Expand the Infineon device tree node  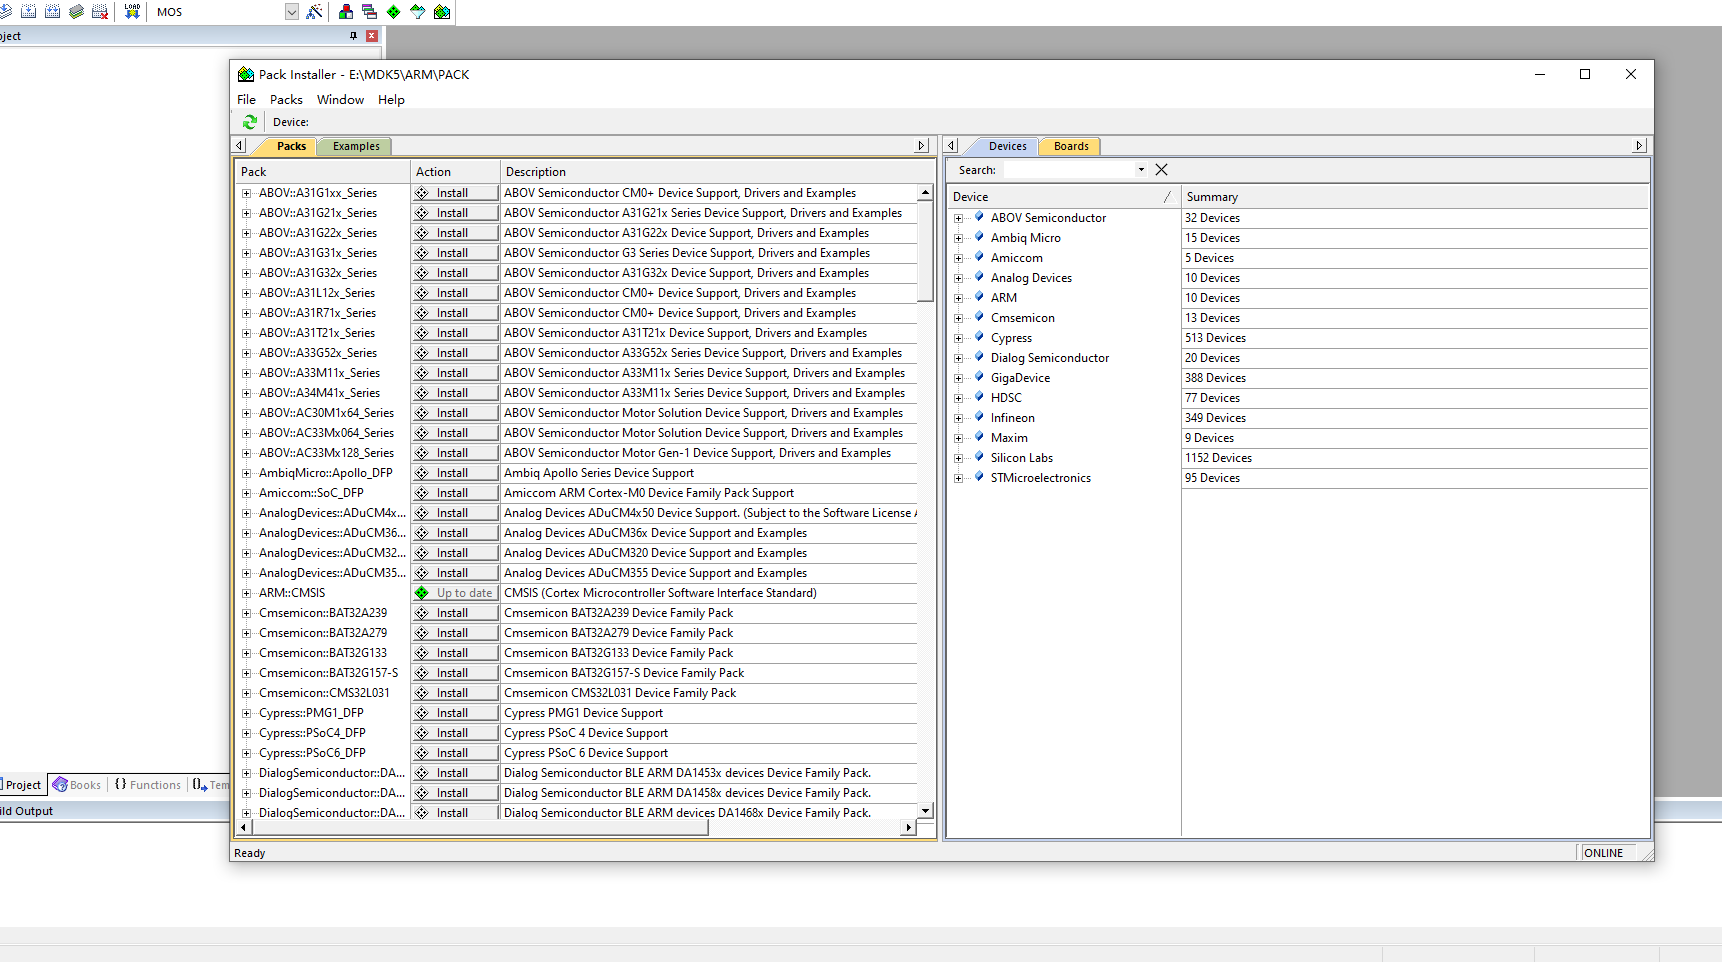coord(958,418)
